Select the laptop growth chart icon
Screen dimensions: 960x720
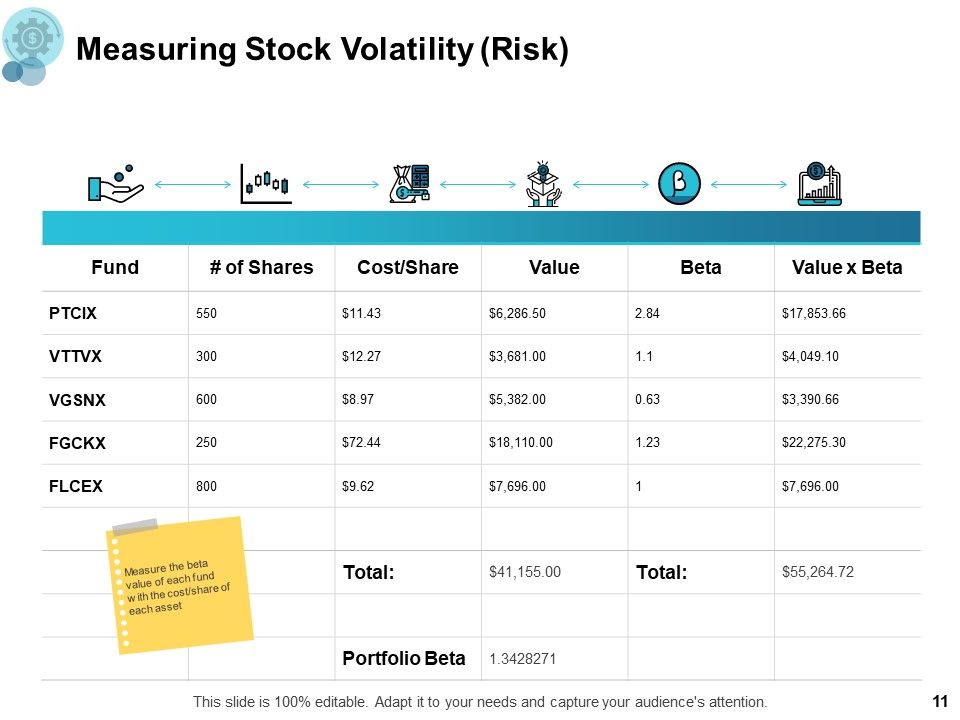(x=820, y=184)
